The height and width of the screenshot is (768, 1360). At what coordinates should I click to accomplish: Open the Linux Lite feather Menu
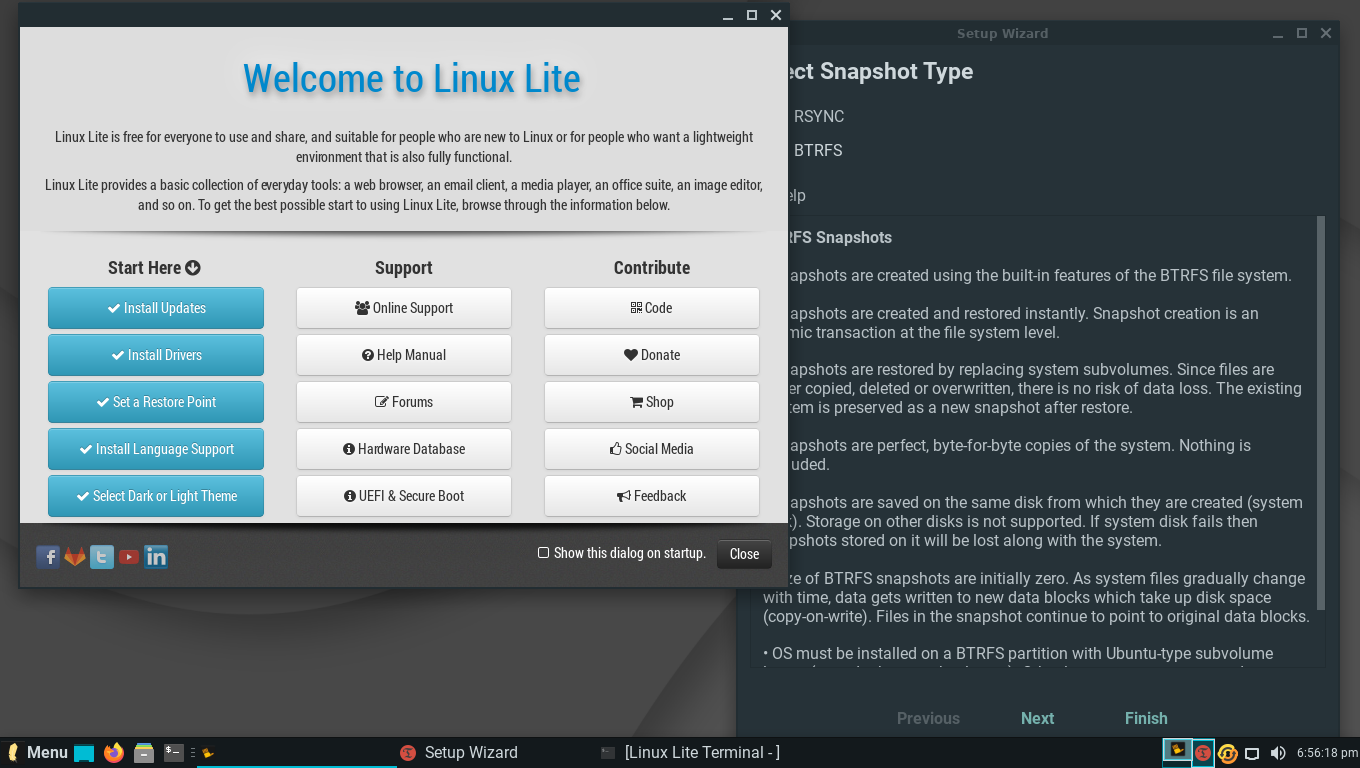point(38,752)
